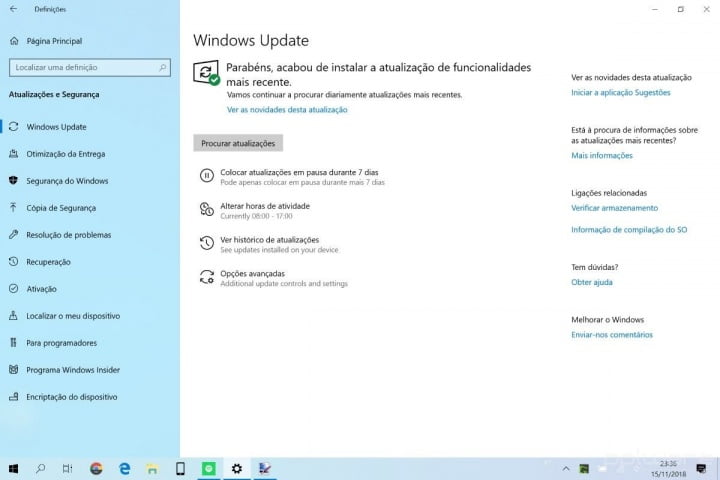Click the green system tray icon
720x480 pixels.
coord(584,469)
